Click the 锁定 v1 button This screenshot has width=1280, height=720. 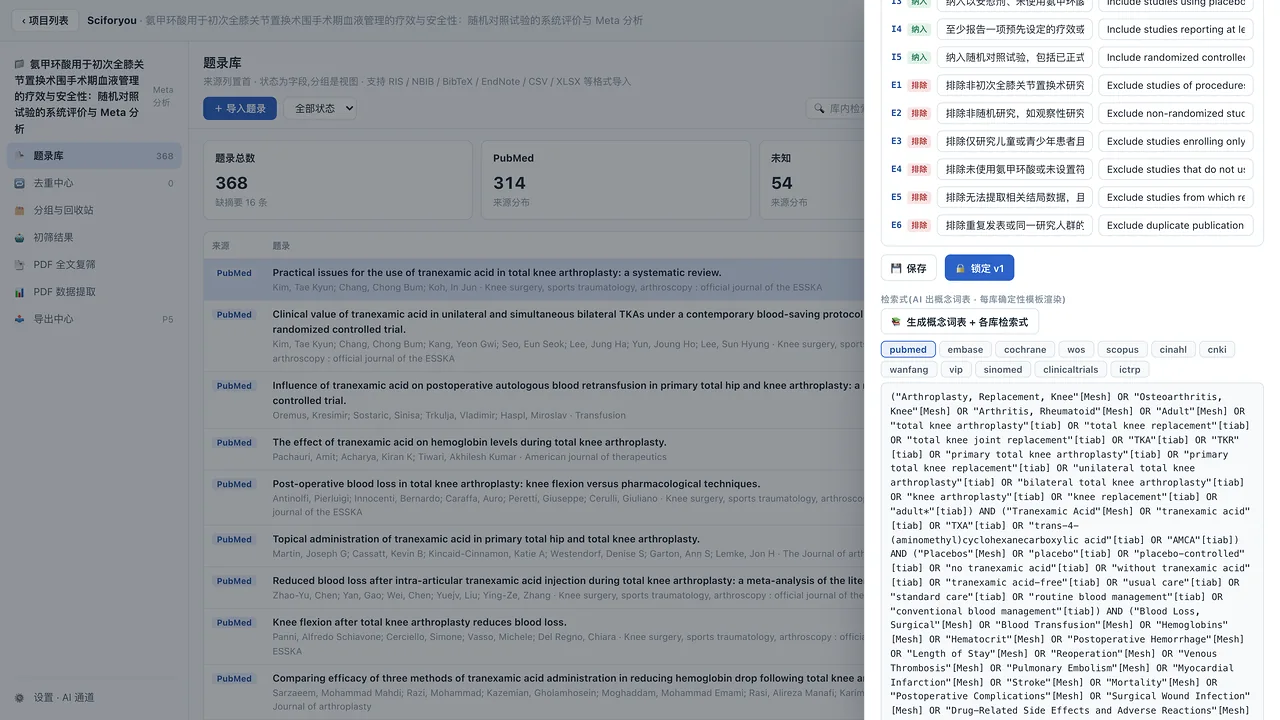pyautogui.click(x=979, y=268)
